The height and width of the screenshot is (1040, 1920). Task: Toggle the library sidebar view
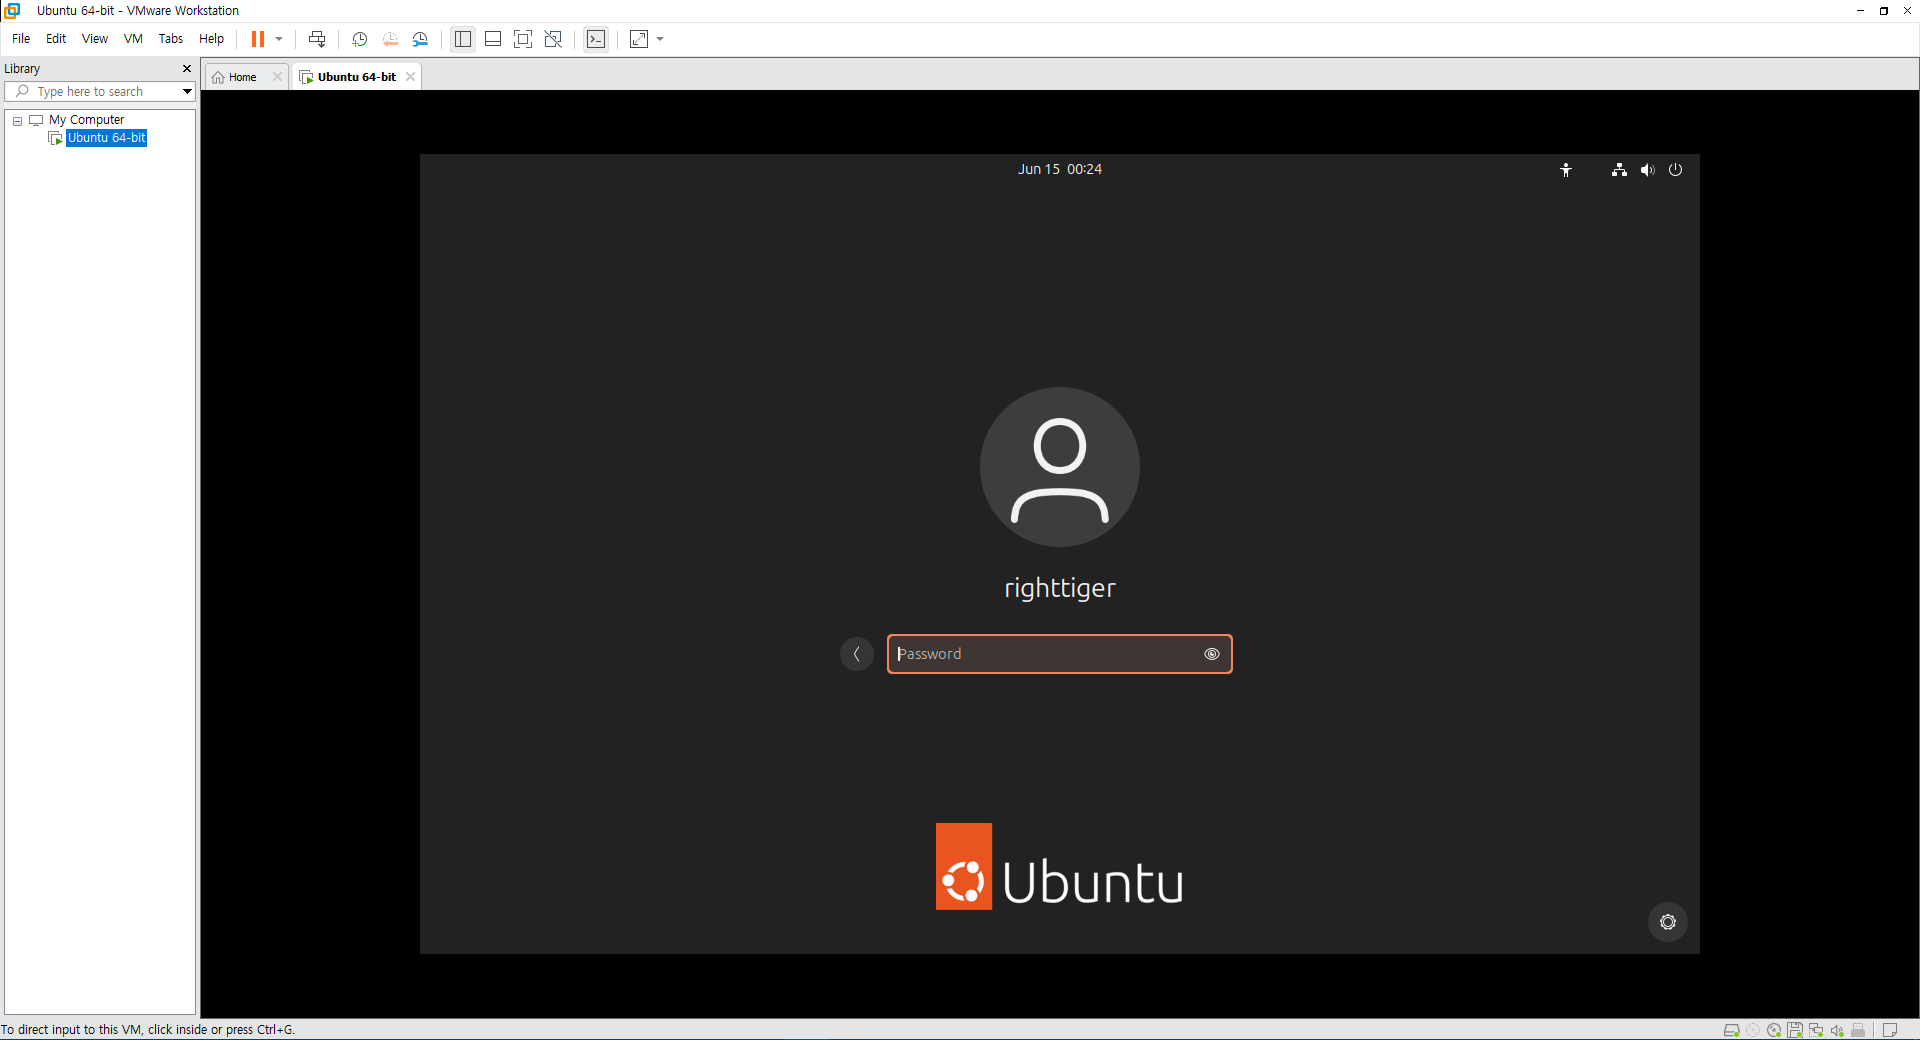(x=463, y=39)
